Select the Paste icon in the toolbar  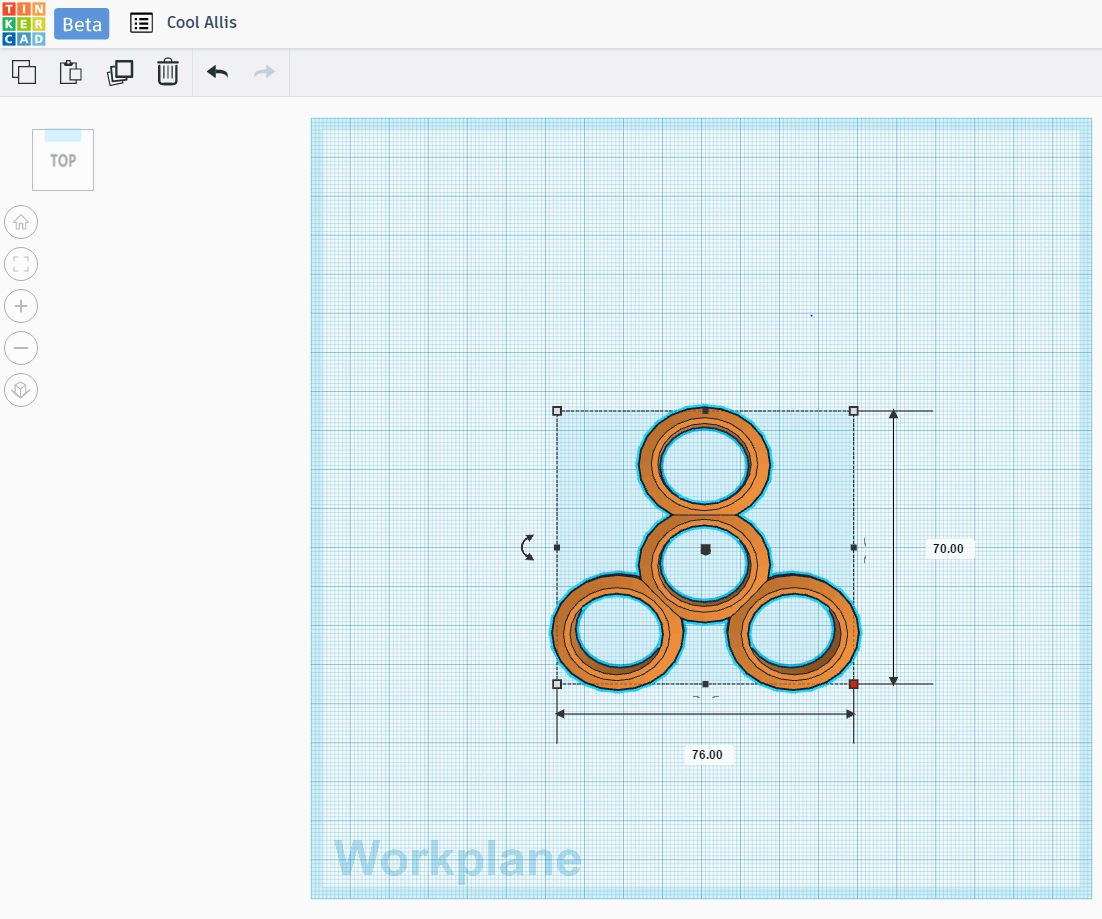pos(70,72)
